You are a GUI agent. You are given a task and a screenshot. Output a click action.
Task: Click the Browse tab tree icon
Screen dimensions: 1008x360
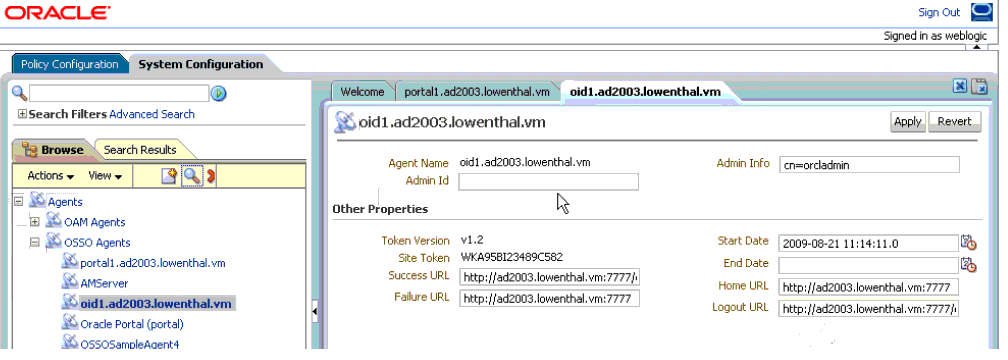30,150
